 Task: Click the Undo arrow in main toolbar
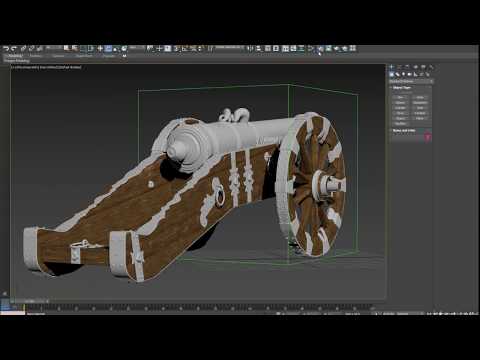pyautogui.click(x=6, y=49)
